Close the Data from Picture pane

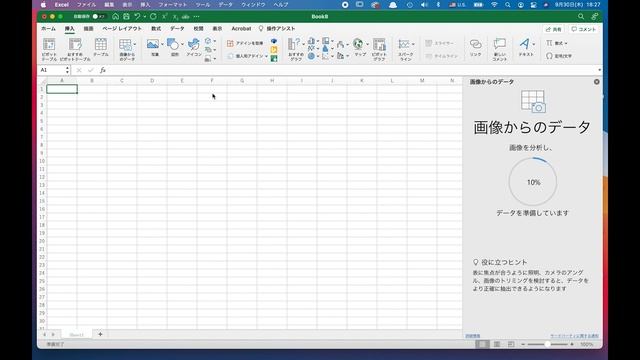pyautogui.click(x=596, y=82)
